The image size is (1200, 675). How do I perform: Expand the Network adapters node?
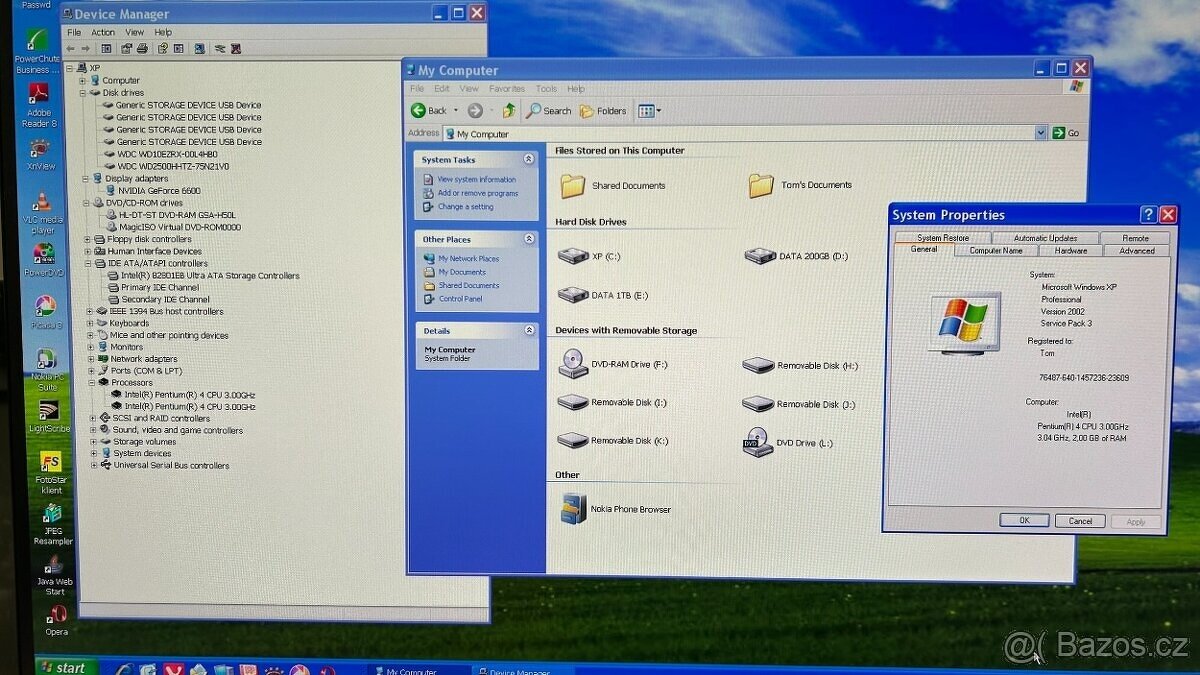[91, 358]
